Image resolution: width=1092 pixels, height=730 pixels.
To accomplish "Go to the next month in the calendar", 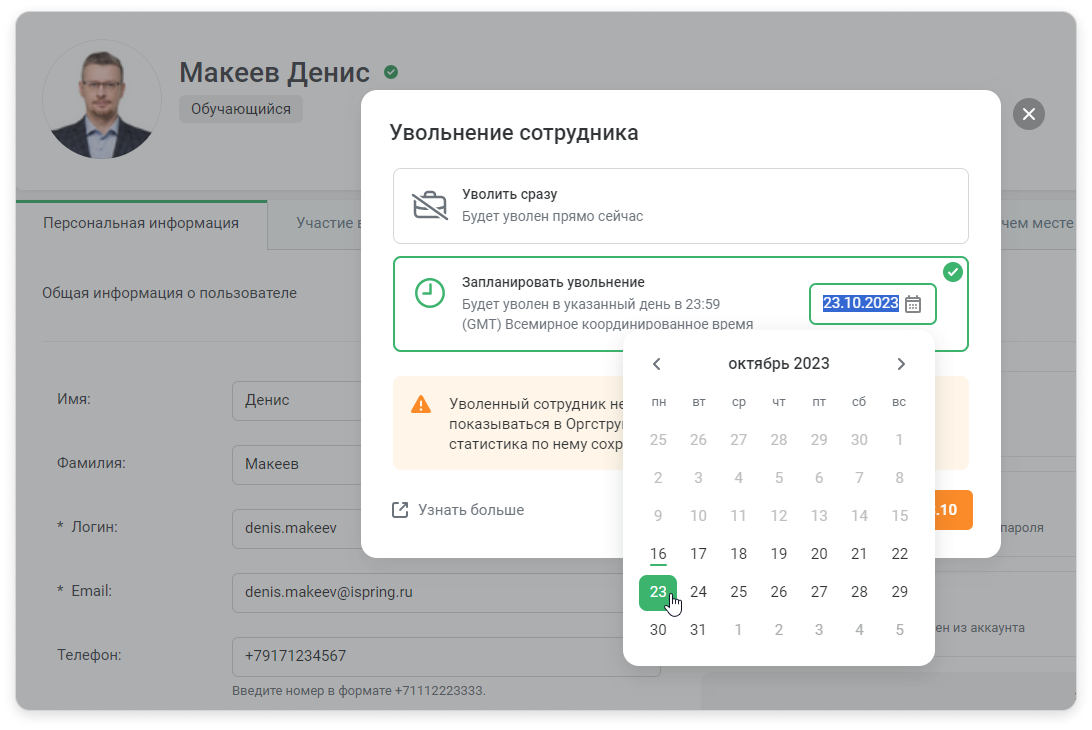I will coord(901,364).
